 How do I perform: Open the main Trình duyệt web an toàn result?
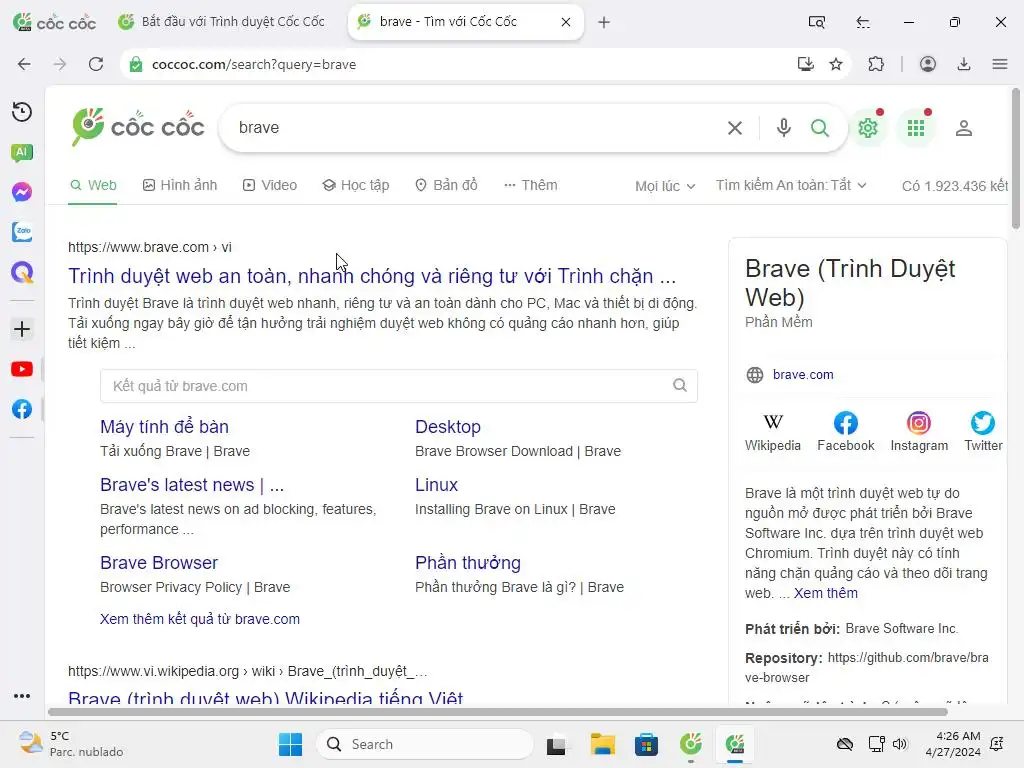(372, 276)
